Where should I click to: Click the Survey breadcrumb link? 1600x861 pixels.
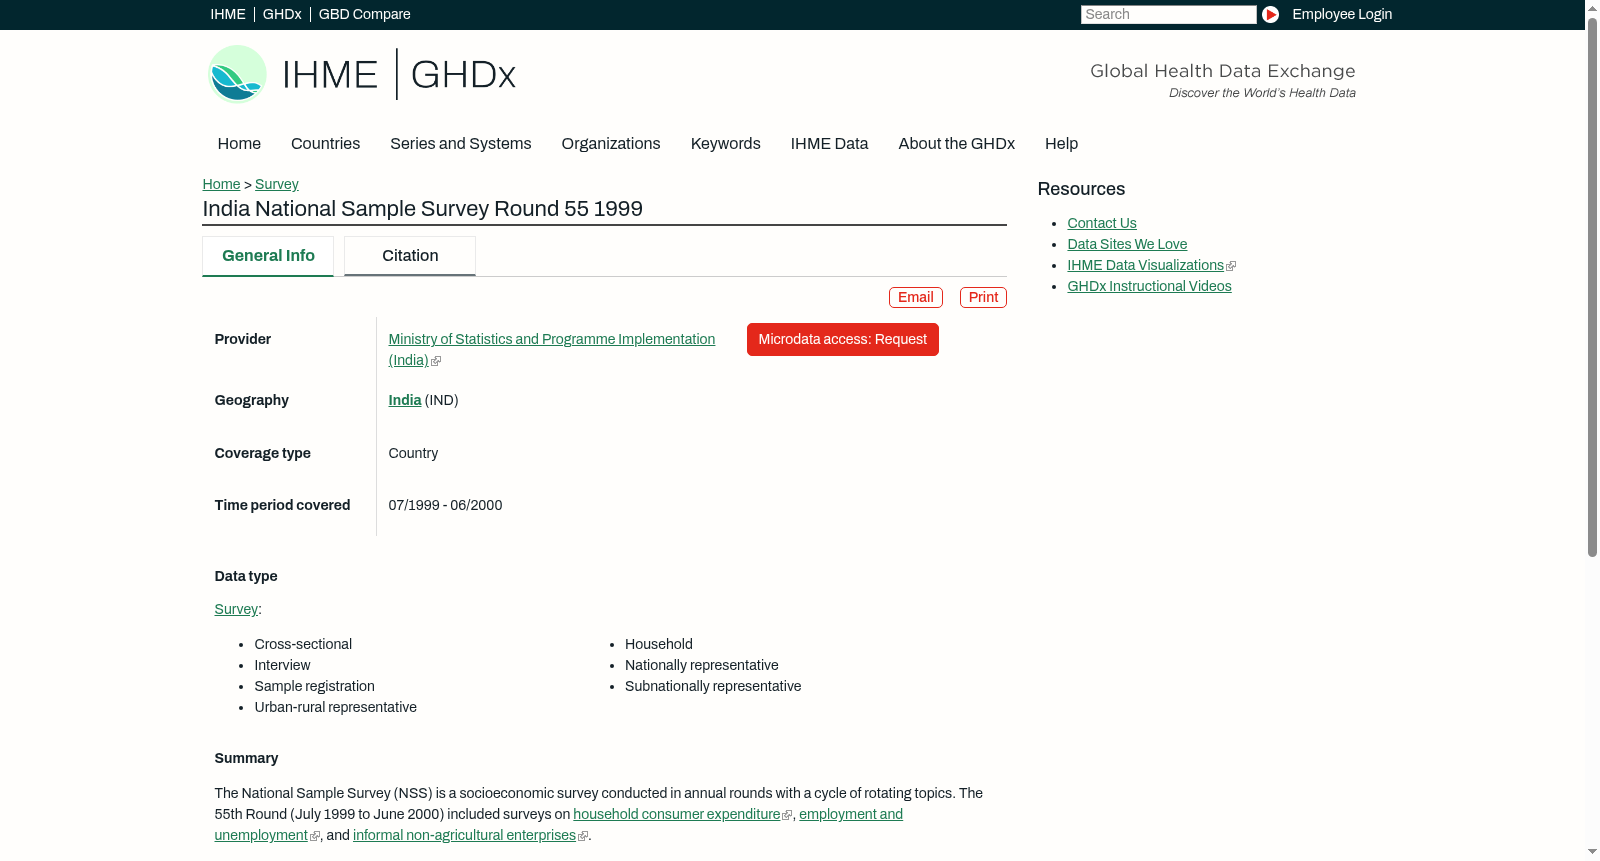(277, 184)
